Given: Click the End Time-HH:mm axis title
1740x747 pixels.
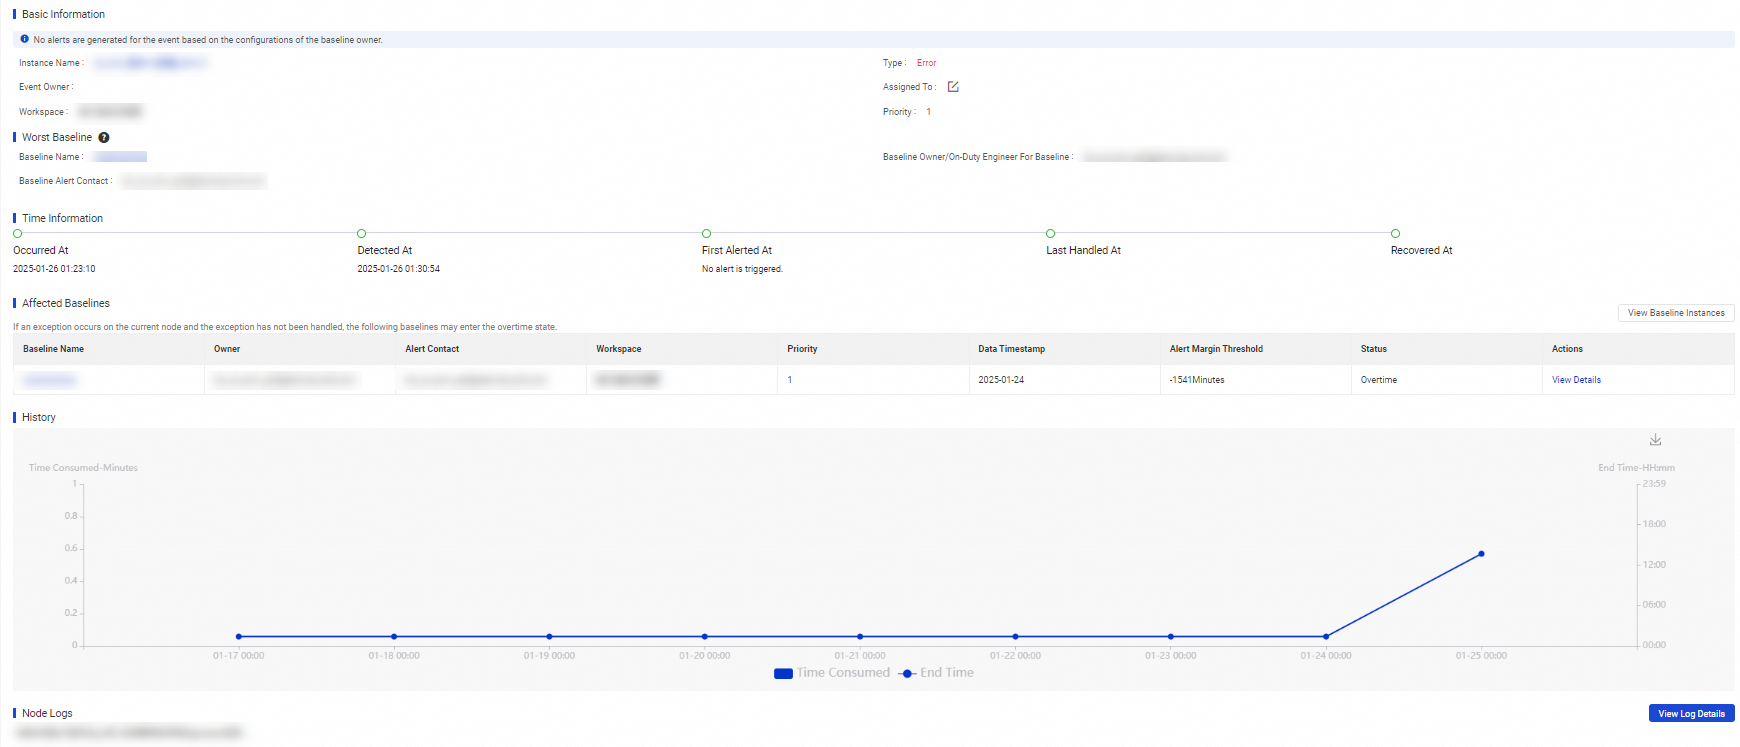Looking at the screenshot, I should tap(1636, 468).
